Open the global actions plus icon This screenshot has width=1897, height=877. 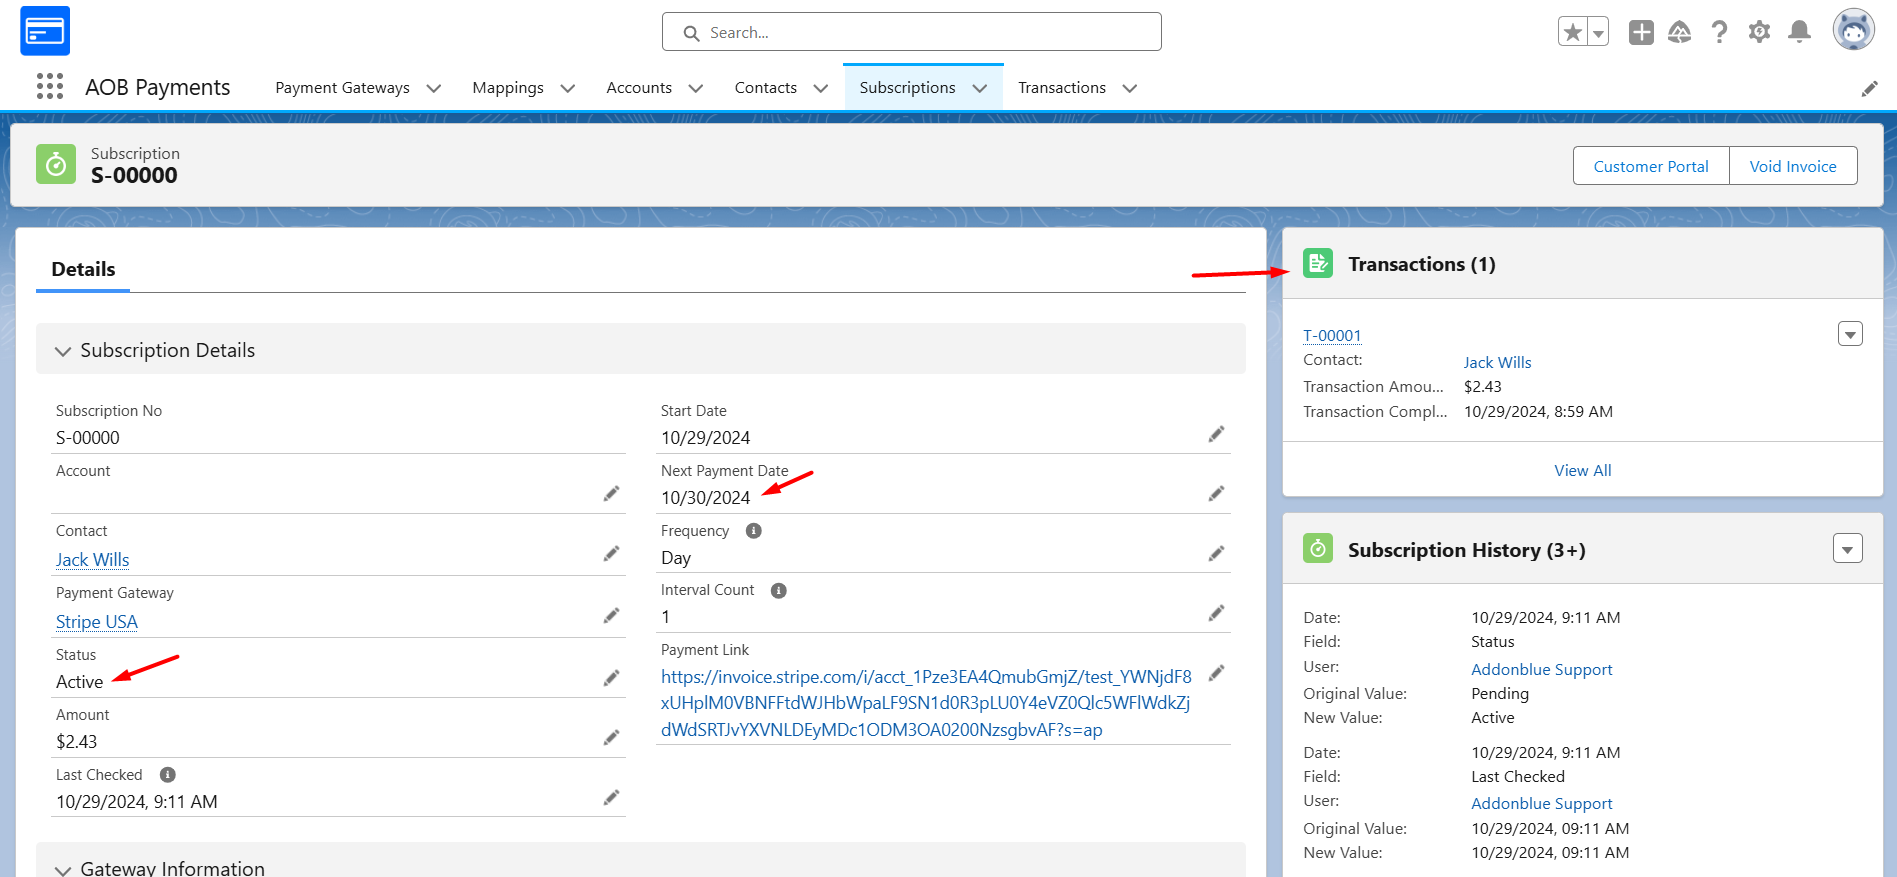click(1641, 32)
